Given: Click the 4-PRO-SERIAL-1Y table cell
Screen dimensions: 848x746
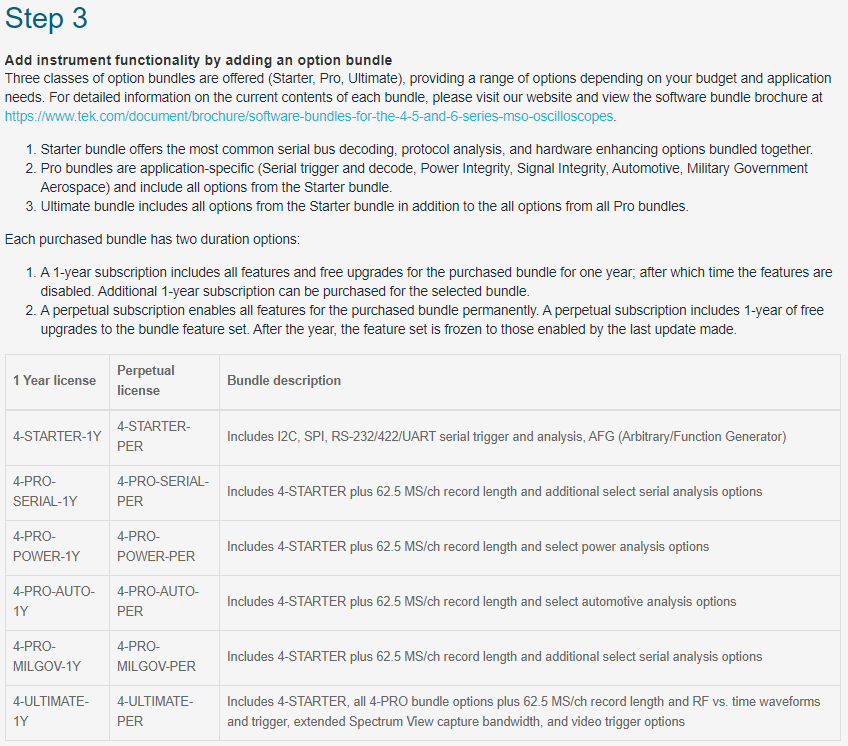Looking at the screenshot, I should [x=57, y=492].
